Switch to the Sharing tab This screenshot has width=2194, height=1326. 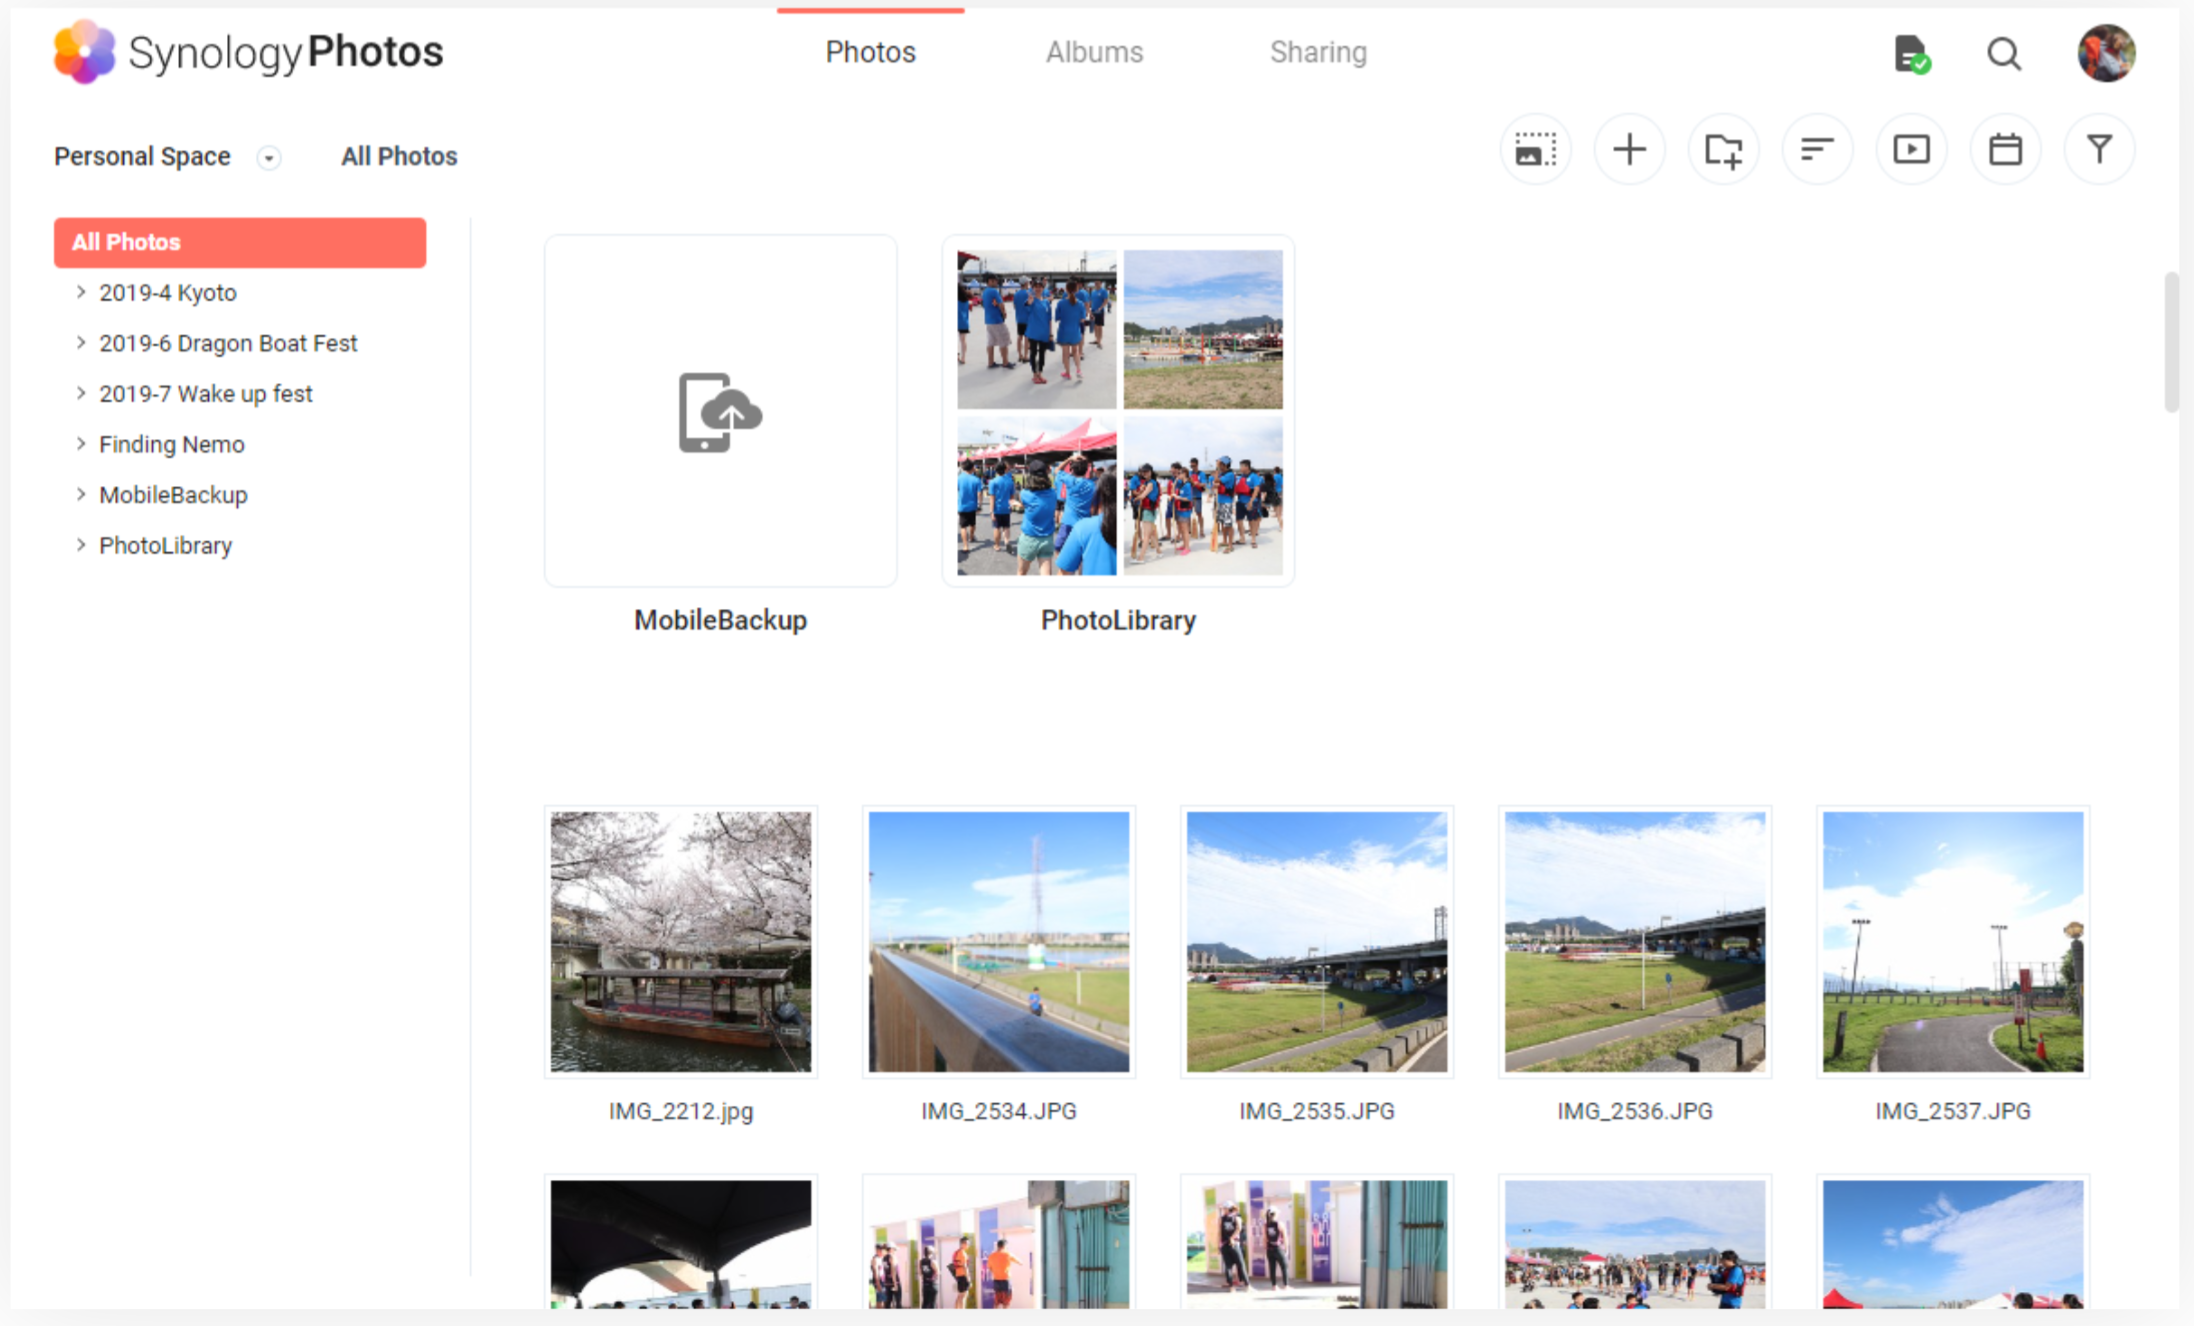point(1318,52)
